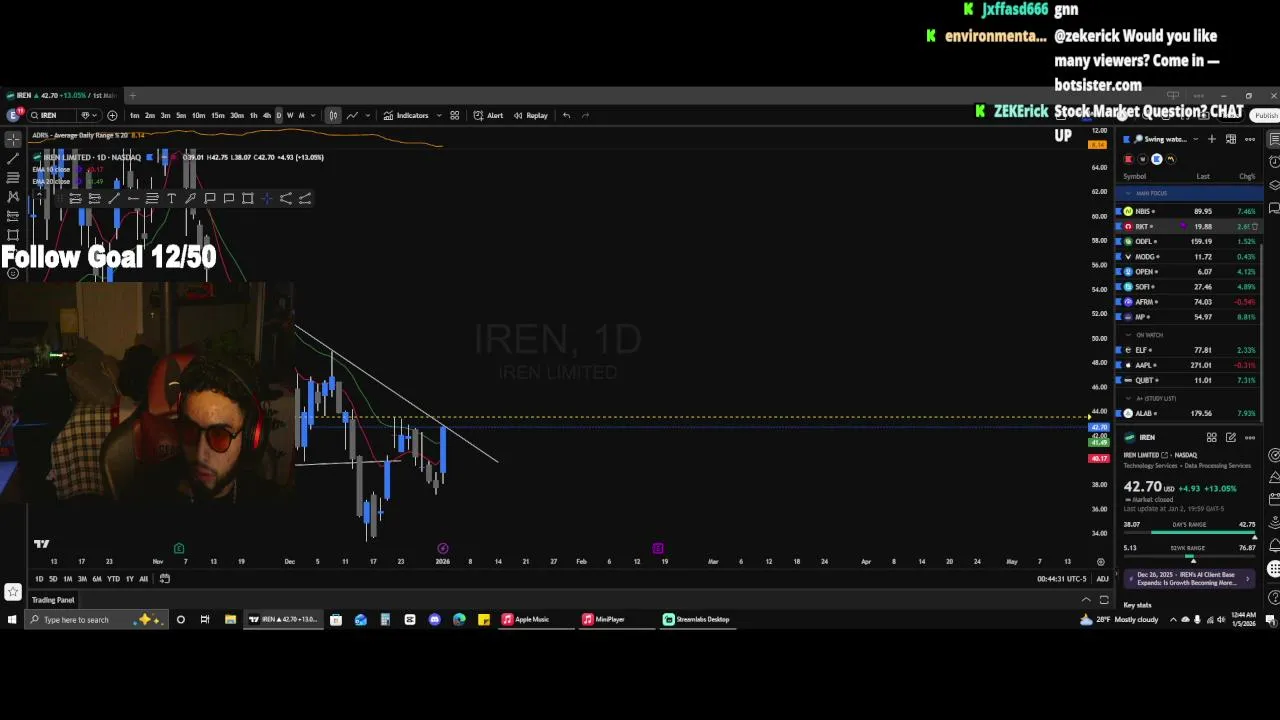Open indicator templates grid icon

(454, 115)
